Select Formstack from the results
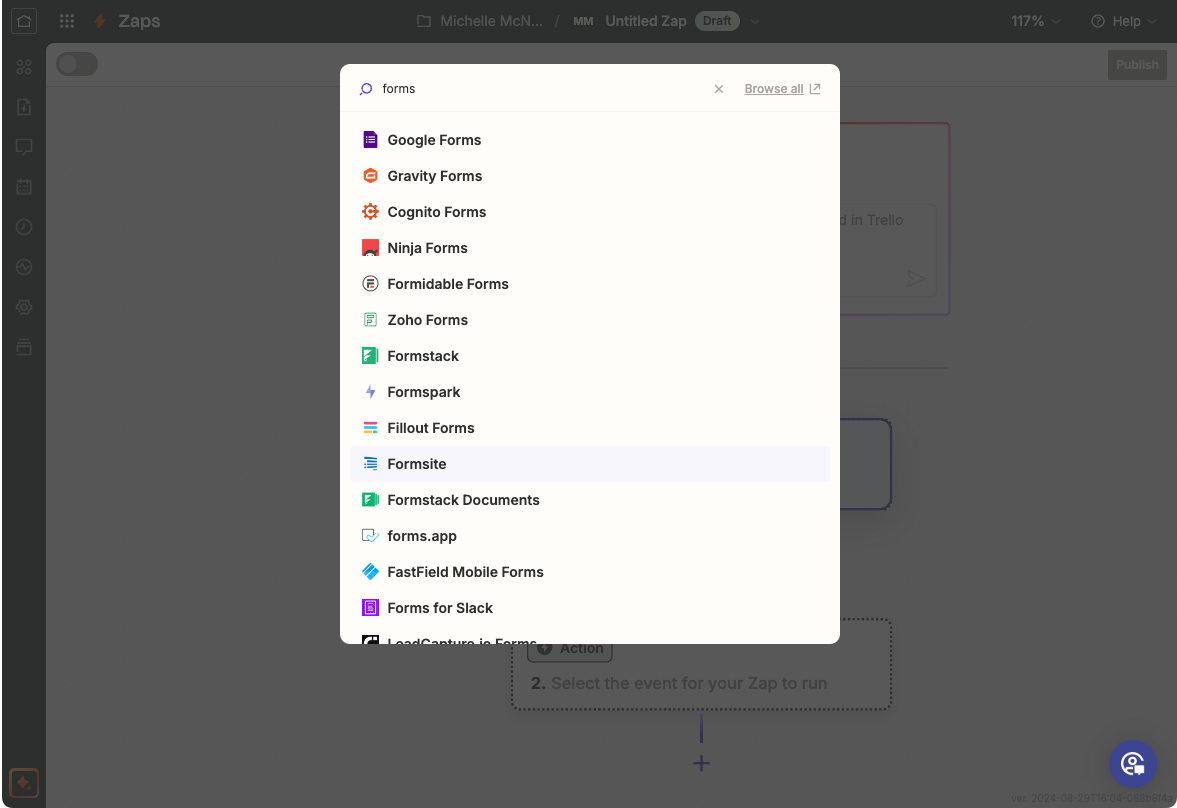Image resolution: width=1177 pixels, height=808 pixels. click(x=590, y=356)
